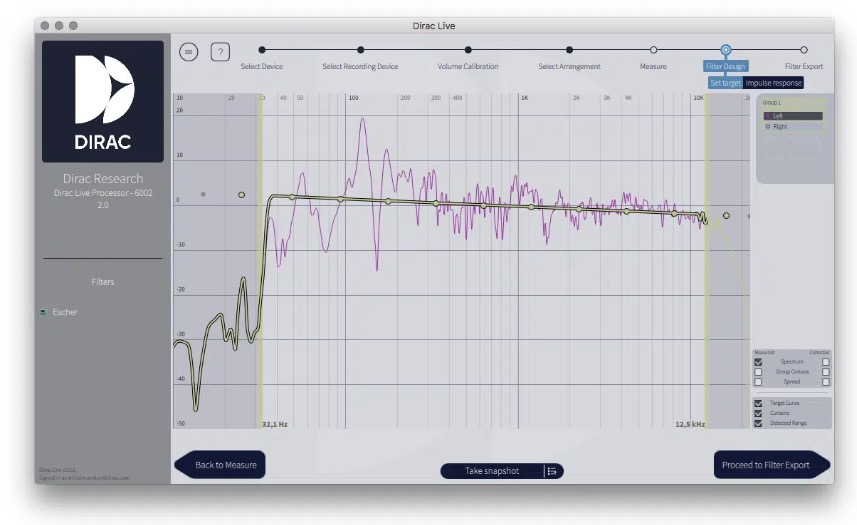This screenshot has height=525, width=857.
Task: Disable the Detected Range checkbox
Action: (x=758, y=423)
